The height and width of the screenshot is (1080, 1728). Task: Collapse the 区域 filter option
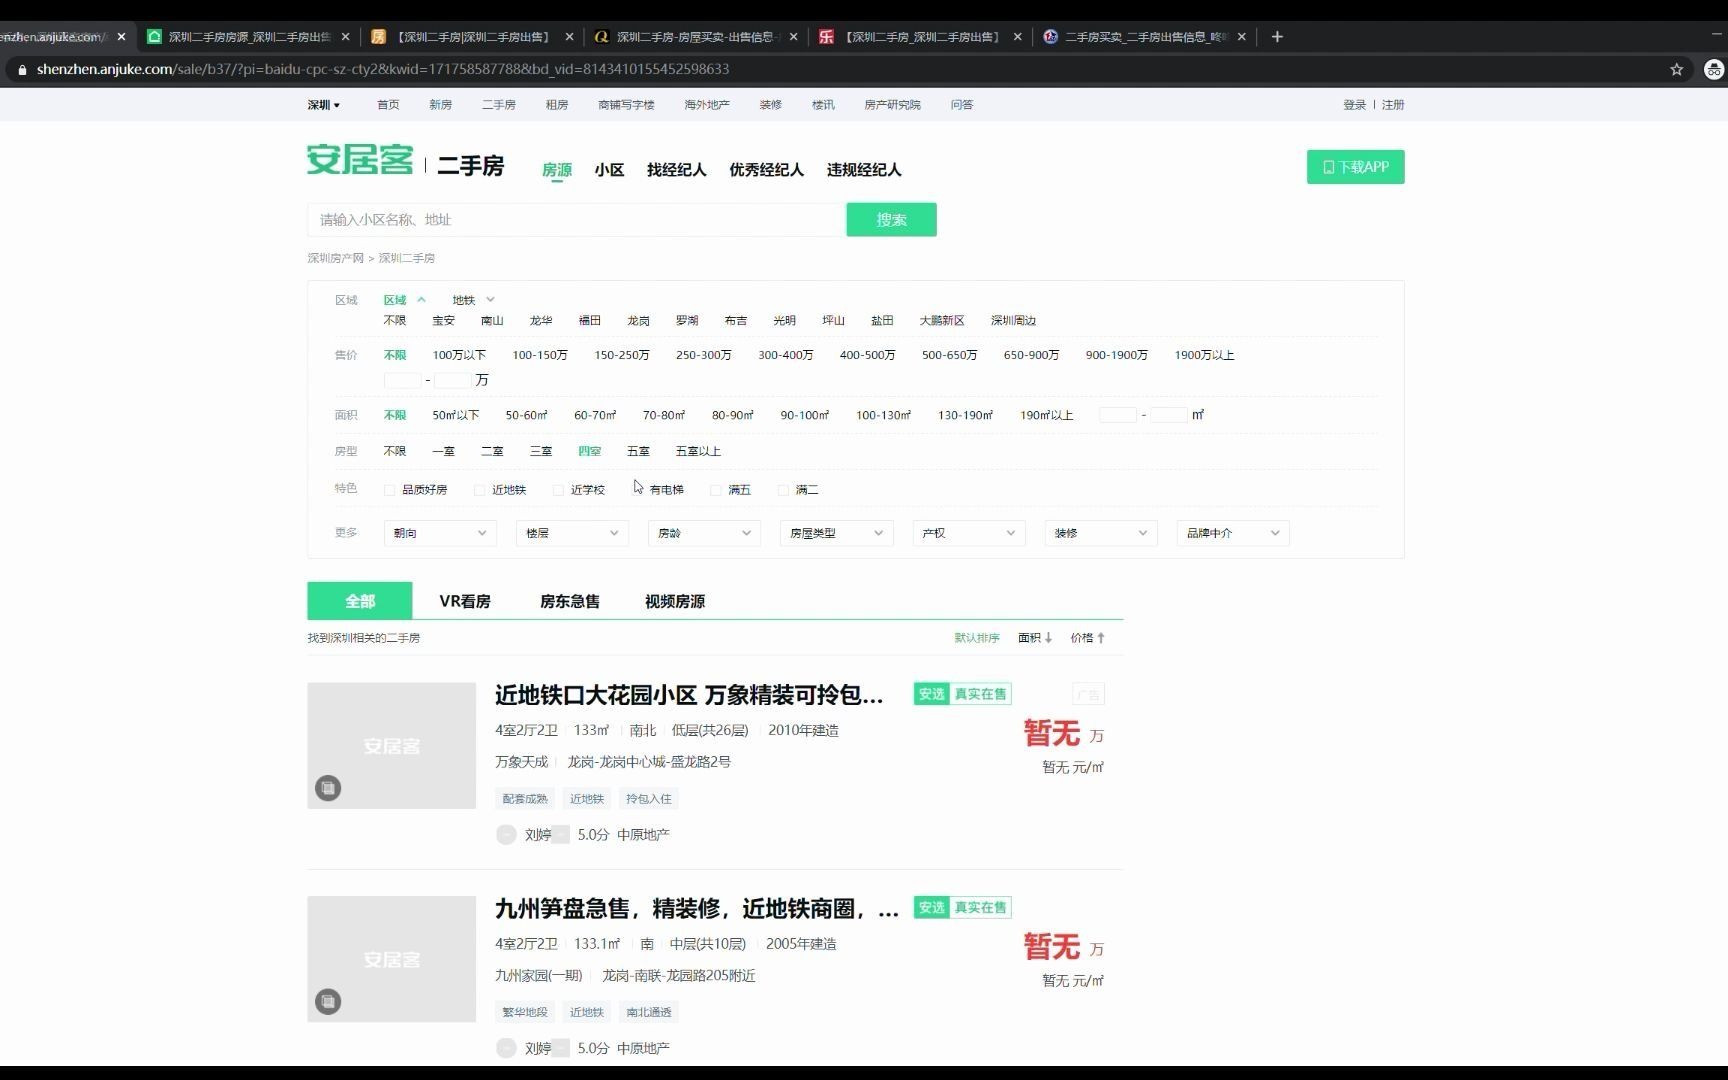click(404, 300)
